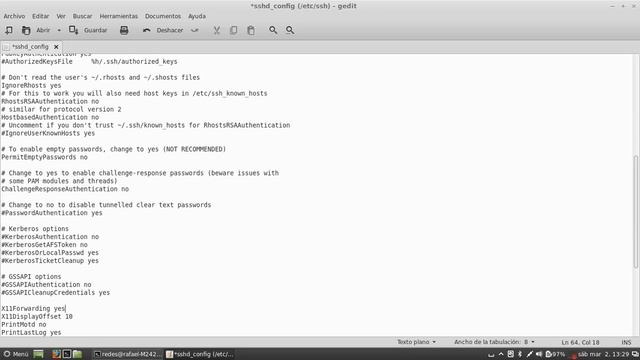Open the Archivo menu

14,16
